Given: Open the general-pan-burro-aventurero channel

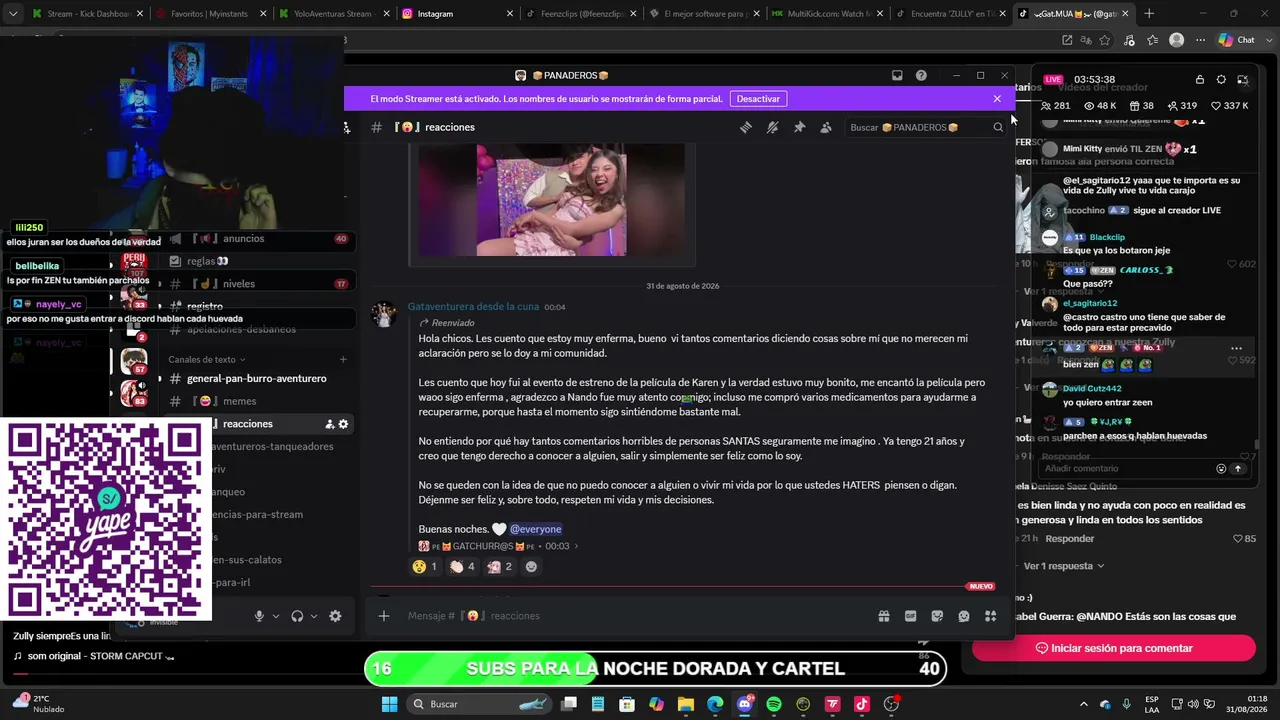Looking at the screenshot, I should 256,379.
